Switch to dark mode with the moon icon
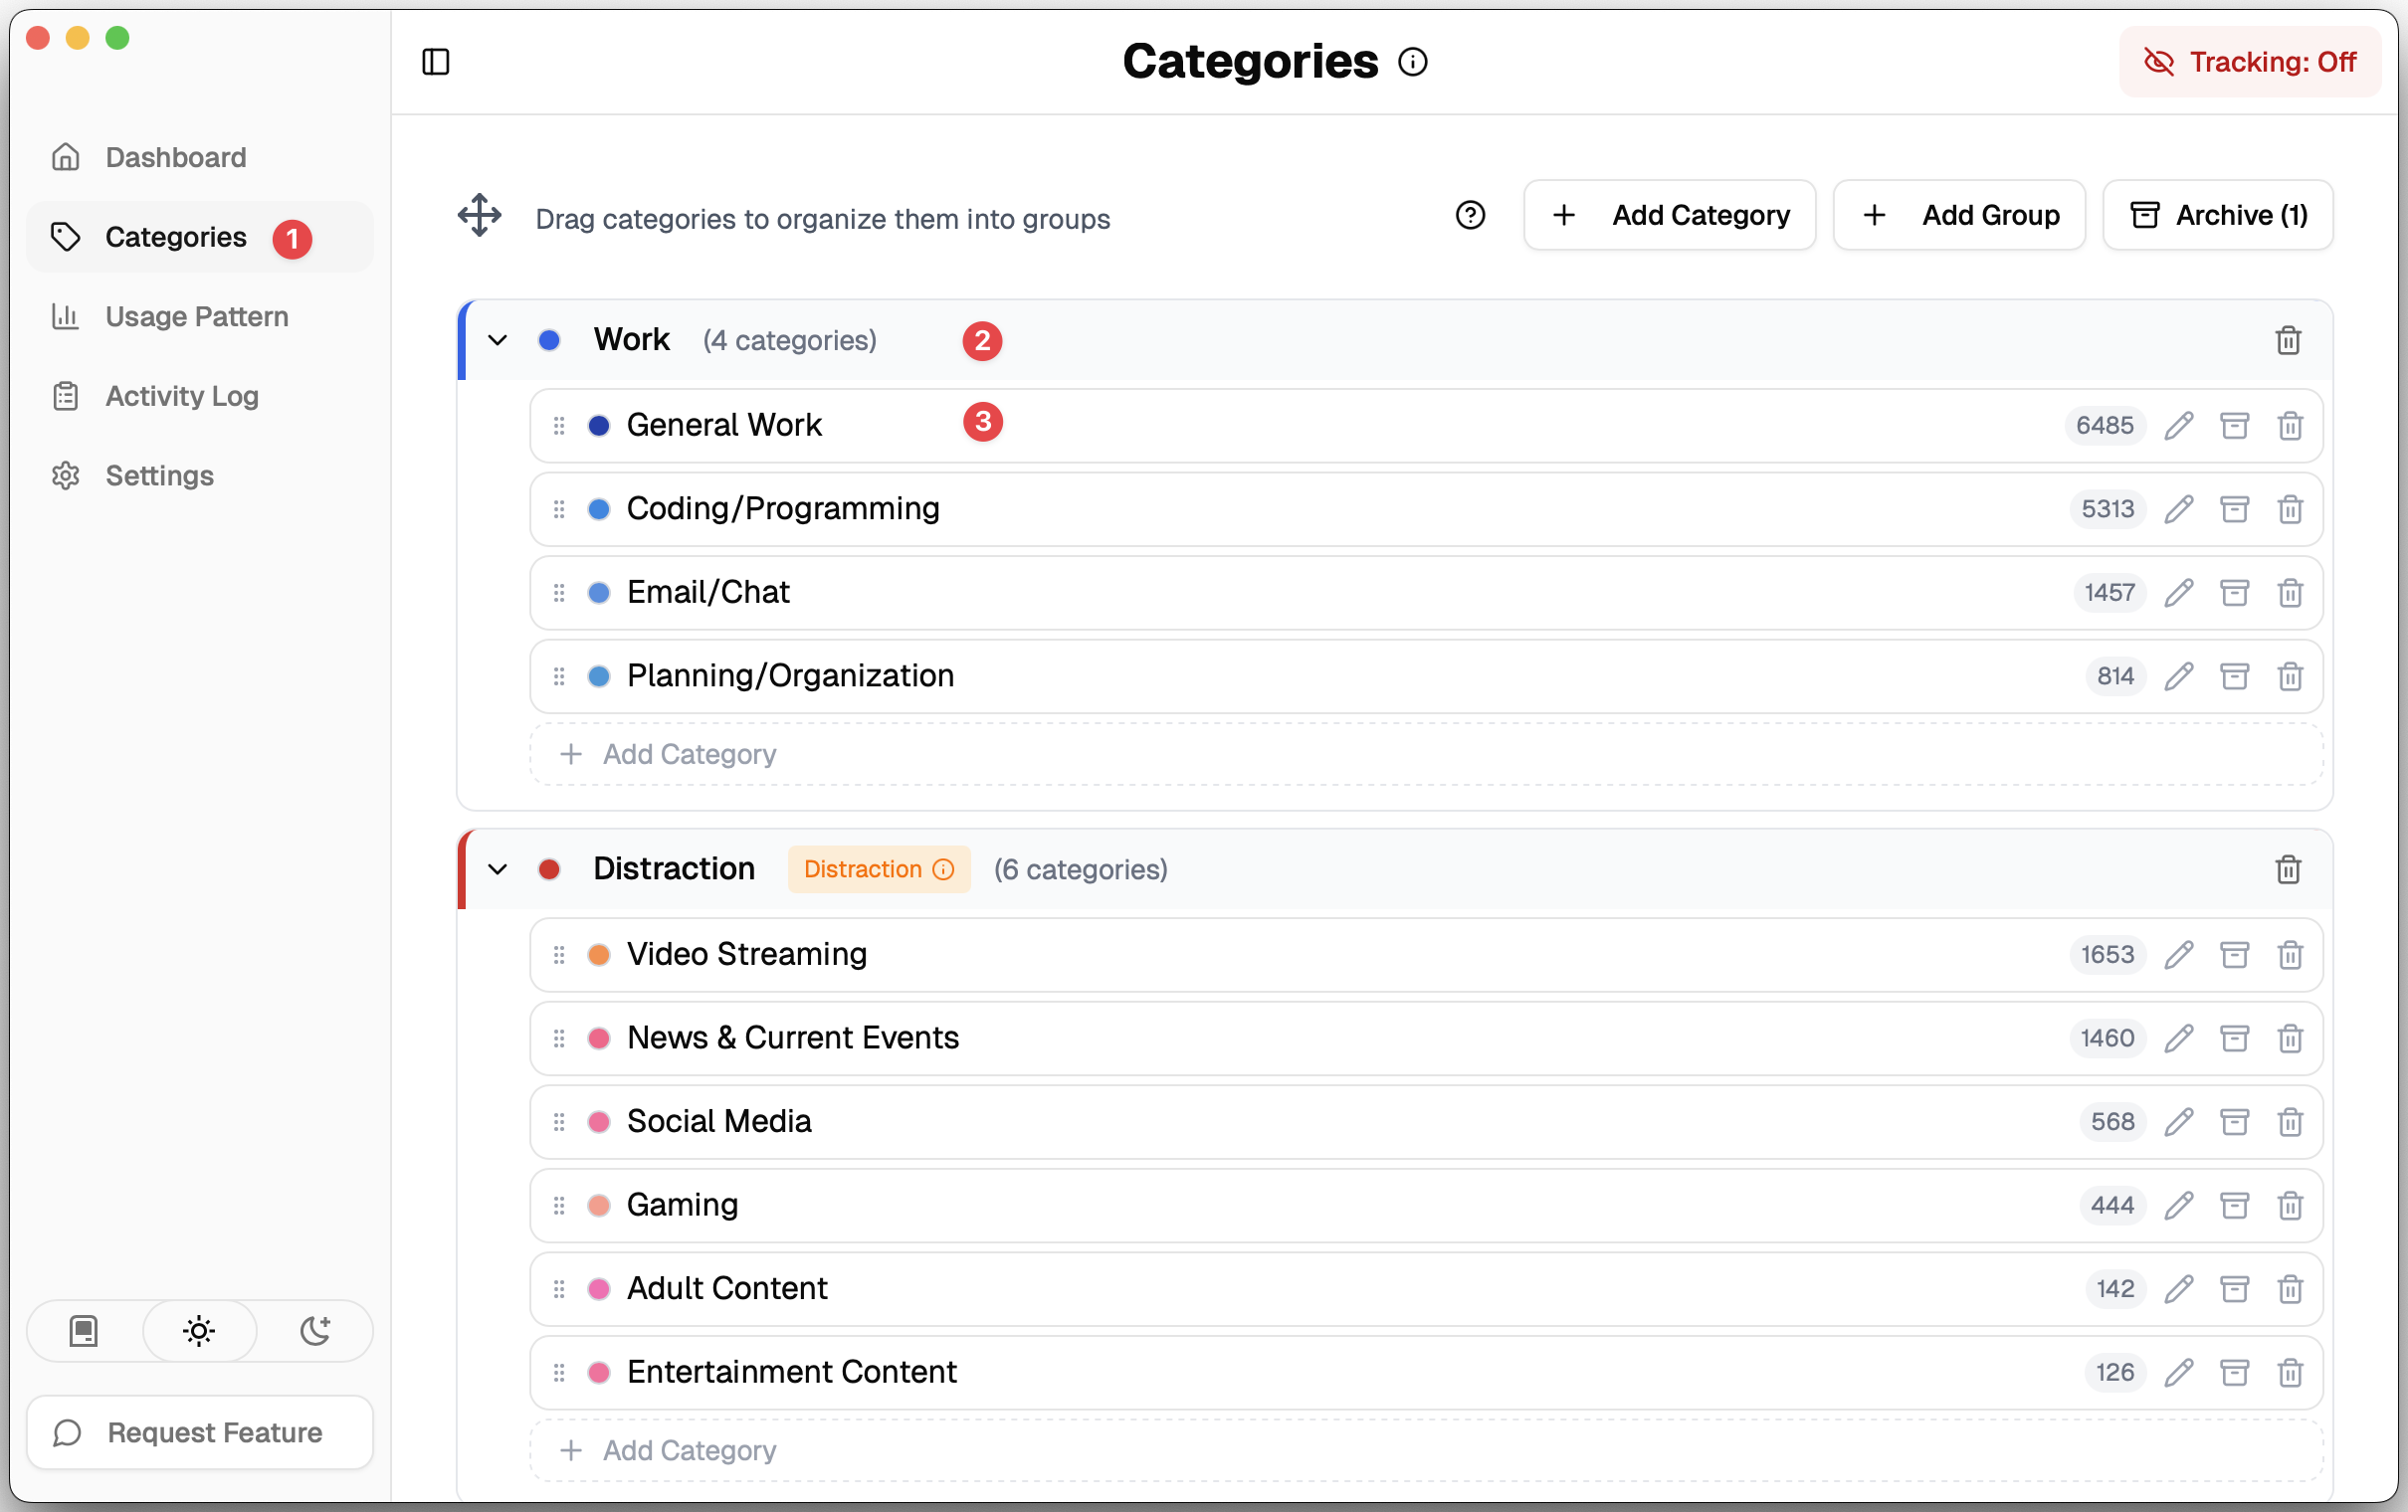 pyautogui.click(x=315, y=1331)
